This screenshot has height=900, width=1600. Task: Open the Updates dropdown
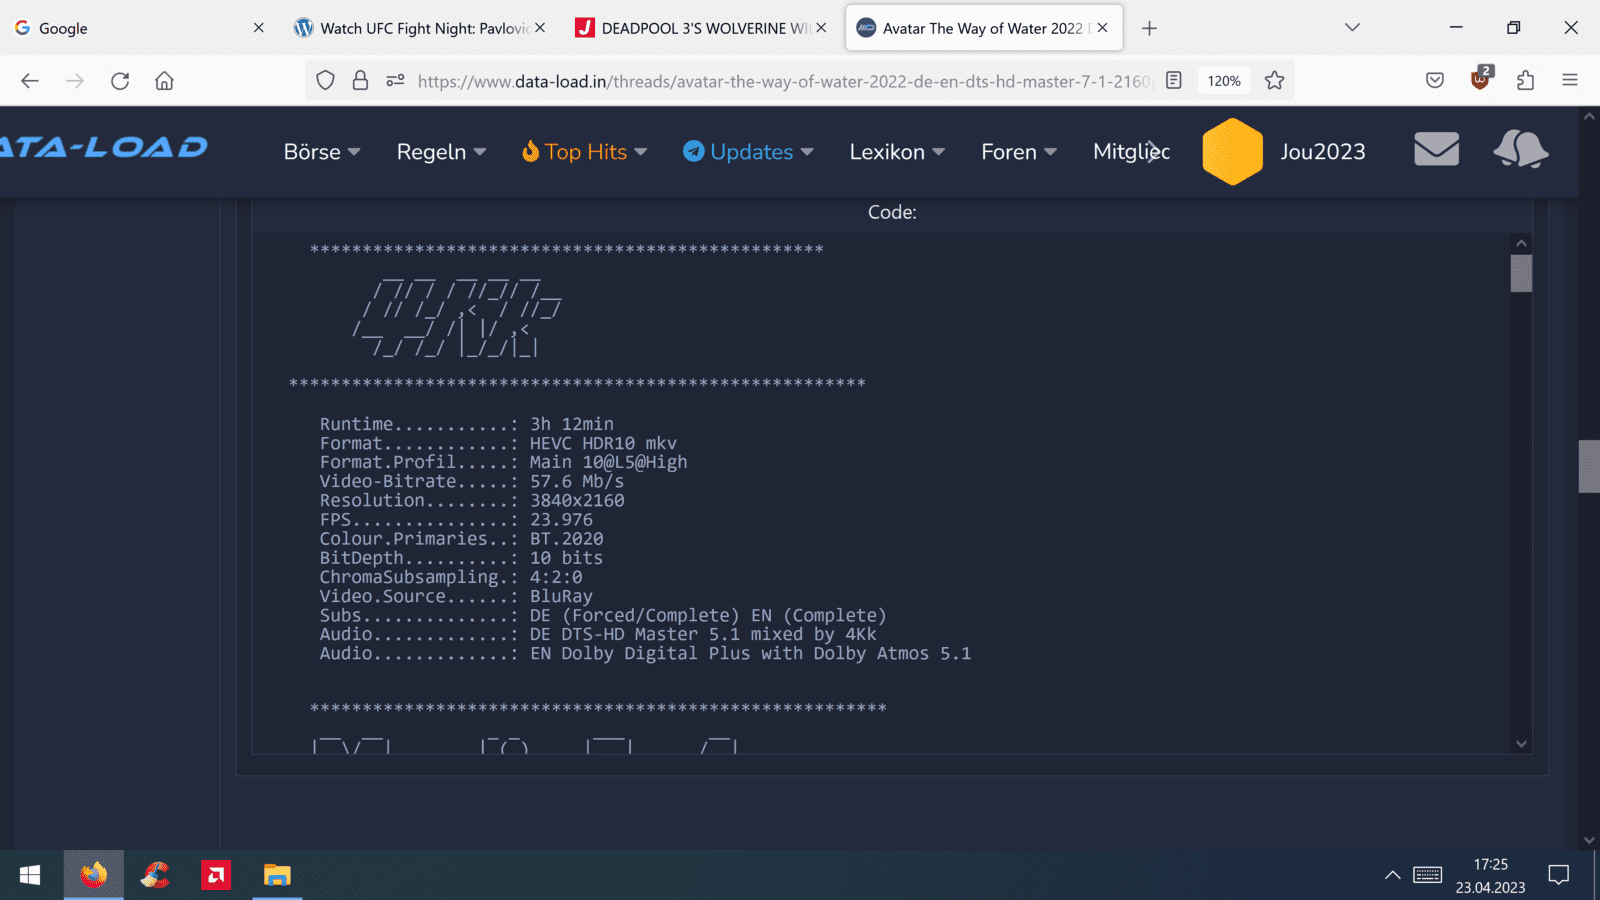coord(748,152)
